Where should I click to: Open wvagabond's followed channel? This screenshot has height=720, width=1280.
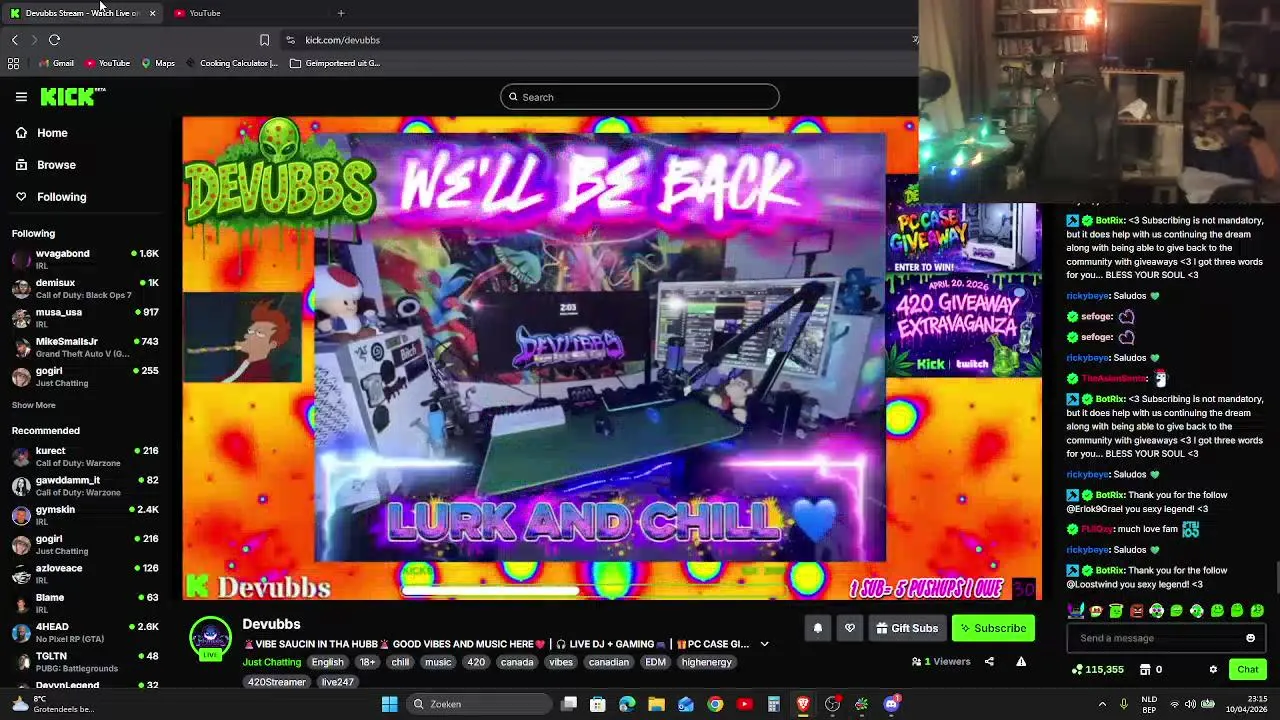pyautogui.click(x=85, y=258)
